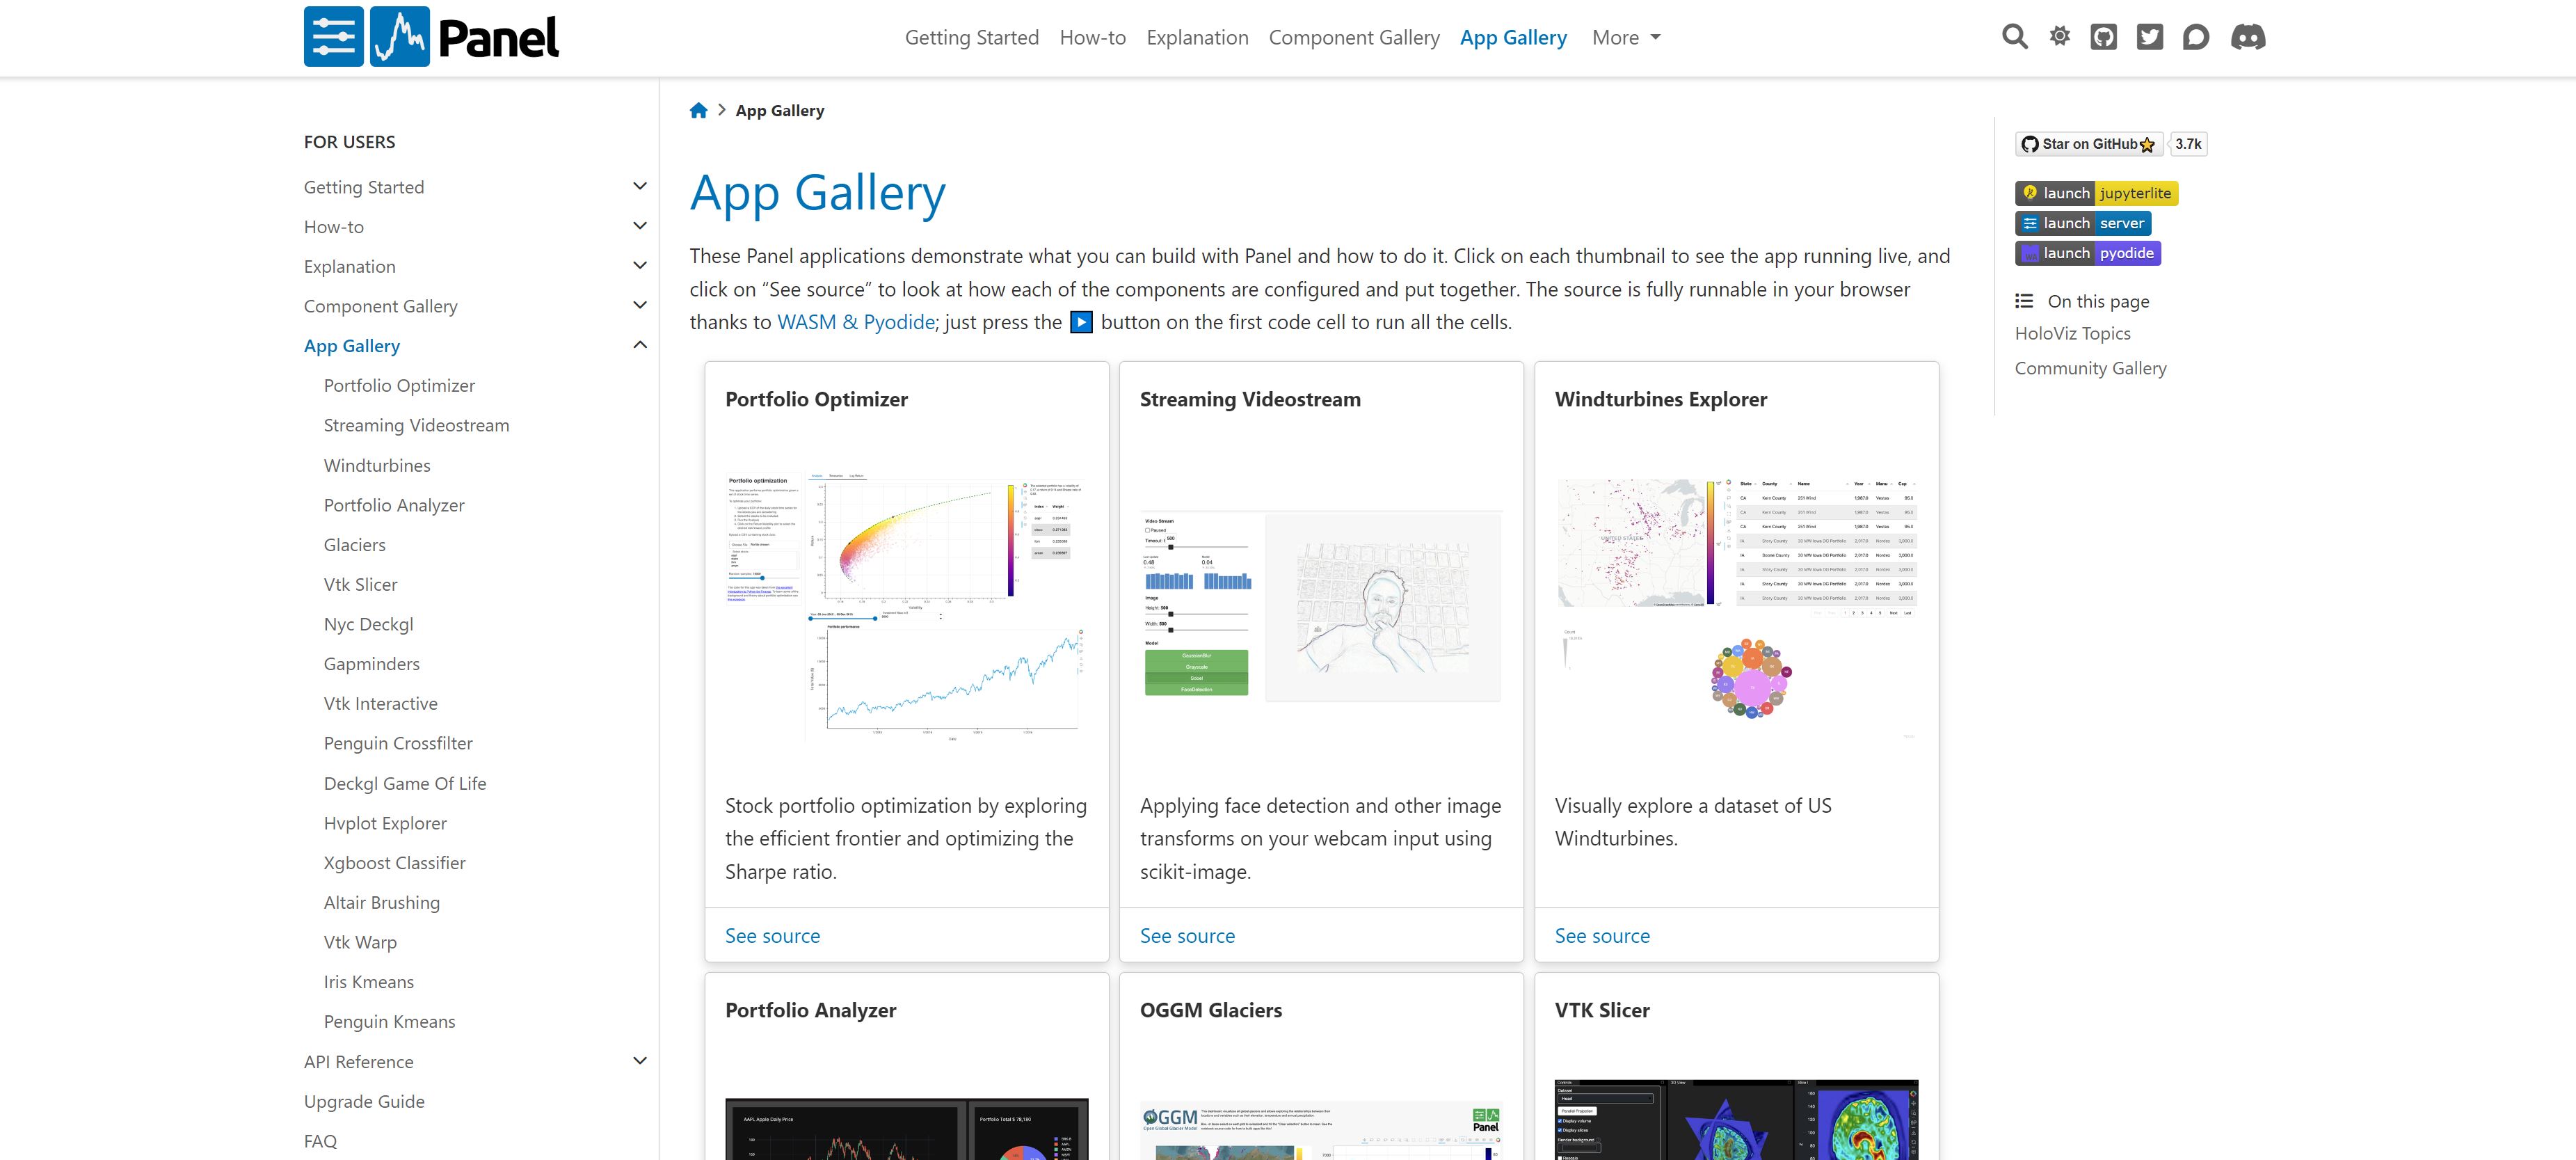2576x1160 pixels.
Task: Expand the API Reference sidebar section
Action: [x=640, y=1061]
